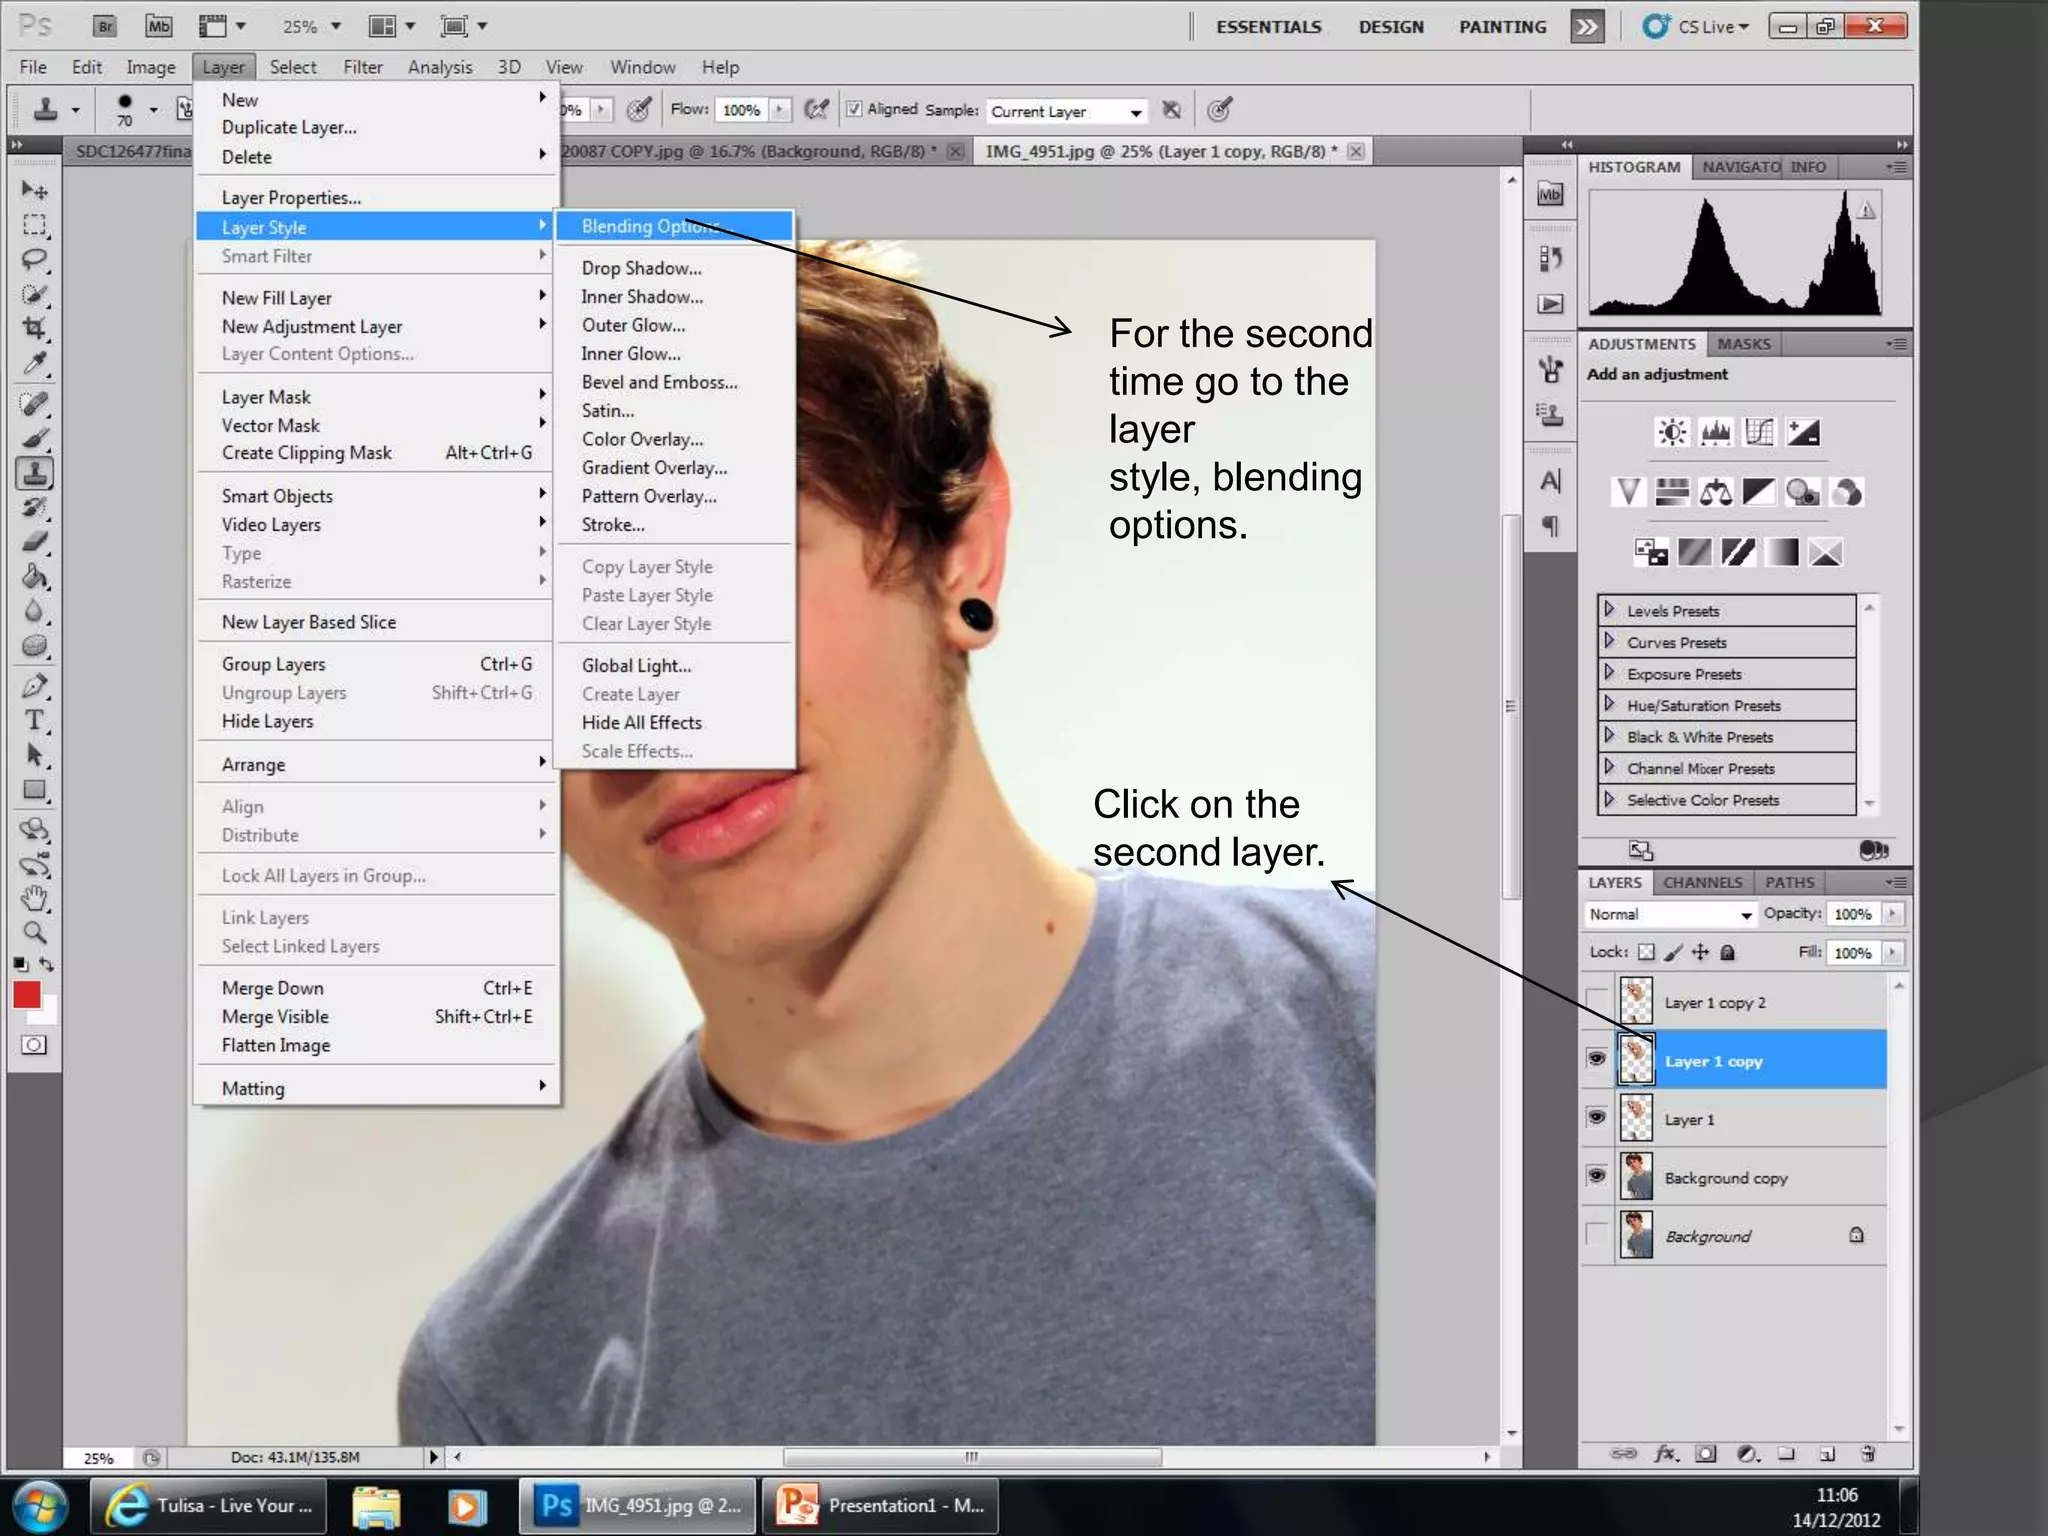Open the Sample dropdown Current Layer
Image resolution: width=2048 pixels, height=1536 pixels.
click(1066, 111)
